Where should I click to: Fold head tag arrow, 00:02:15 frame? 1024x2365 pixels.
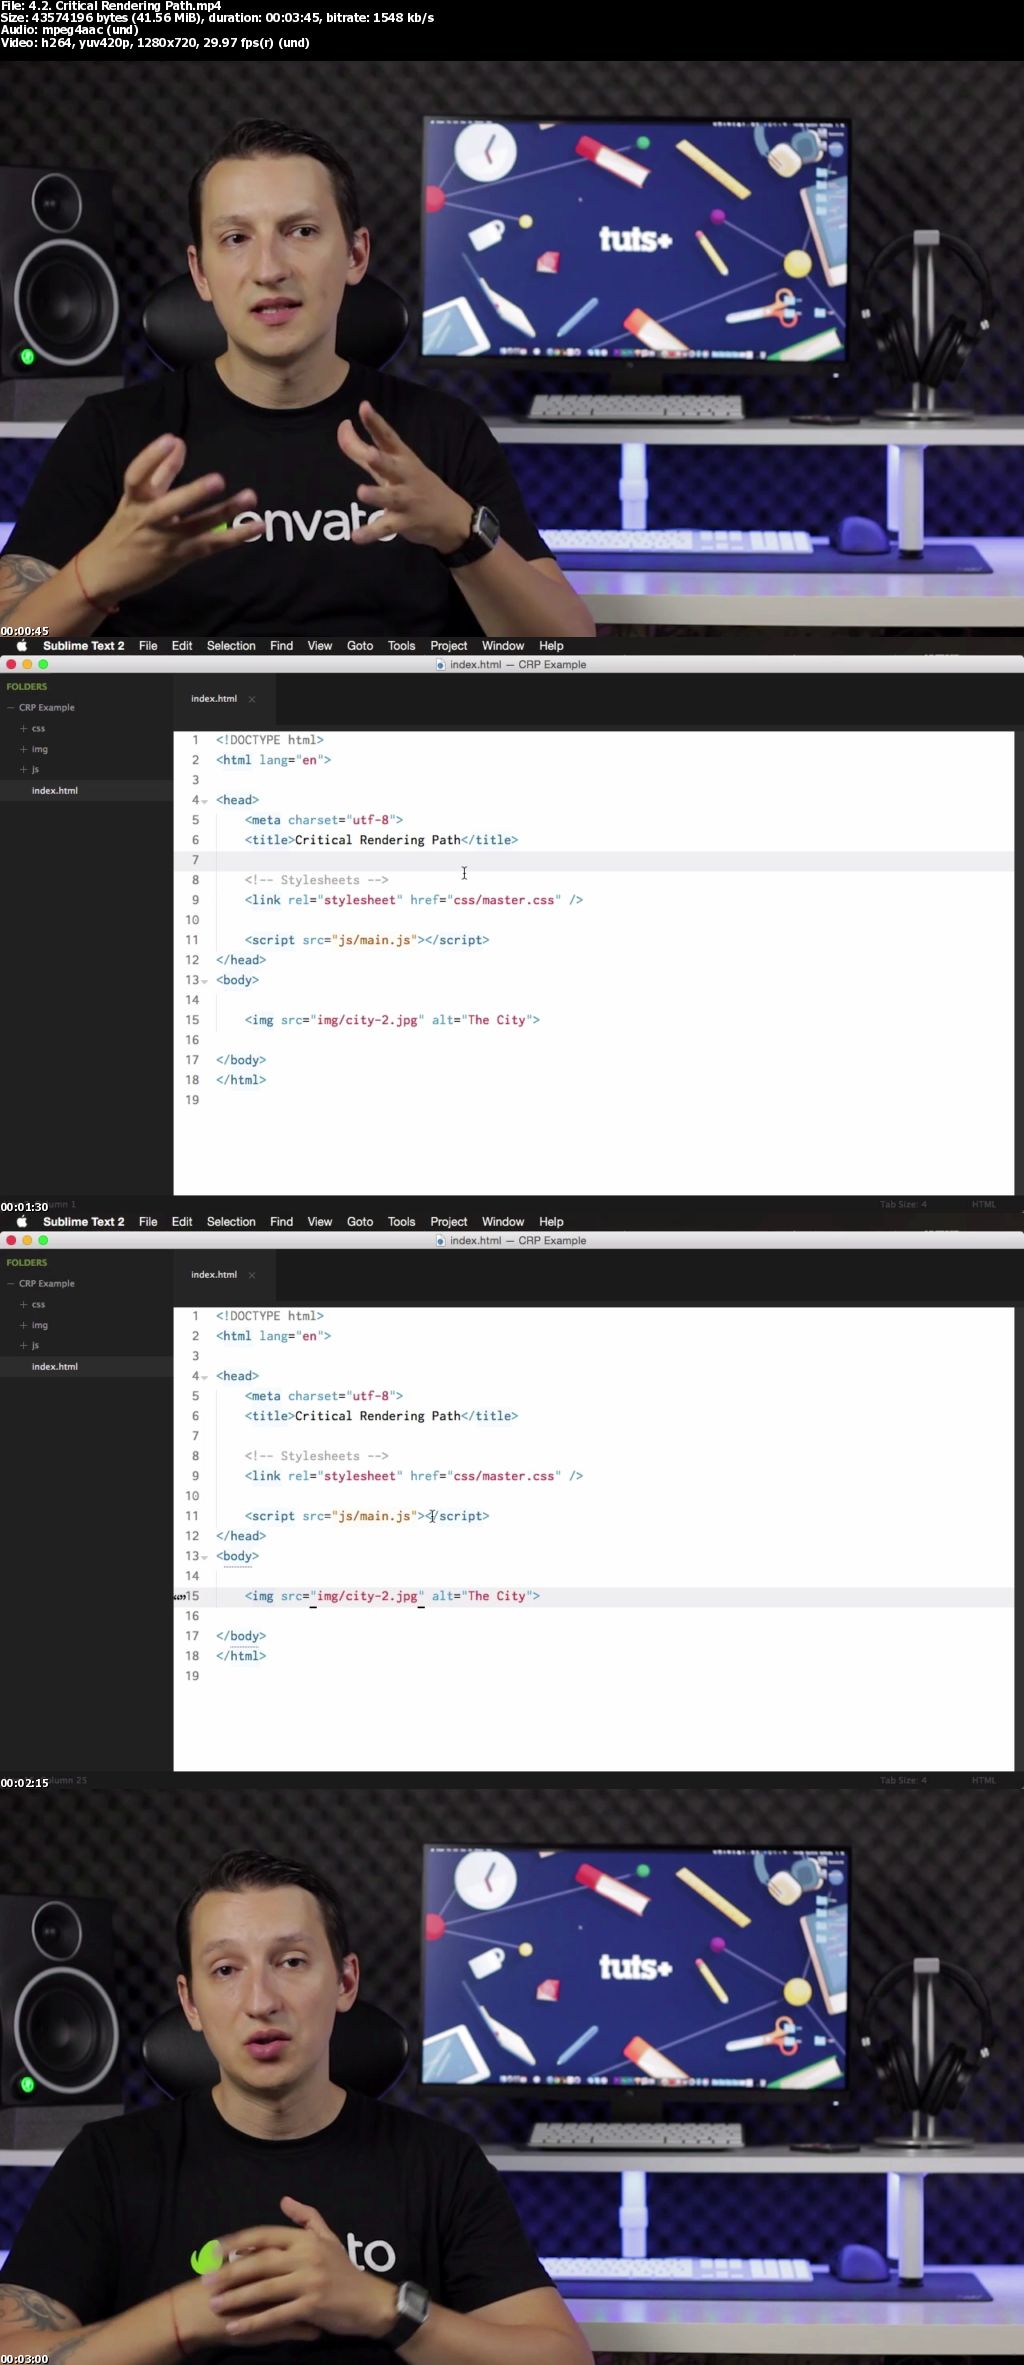pyautogui.click(x=205, y=1377)
